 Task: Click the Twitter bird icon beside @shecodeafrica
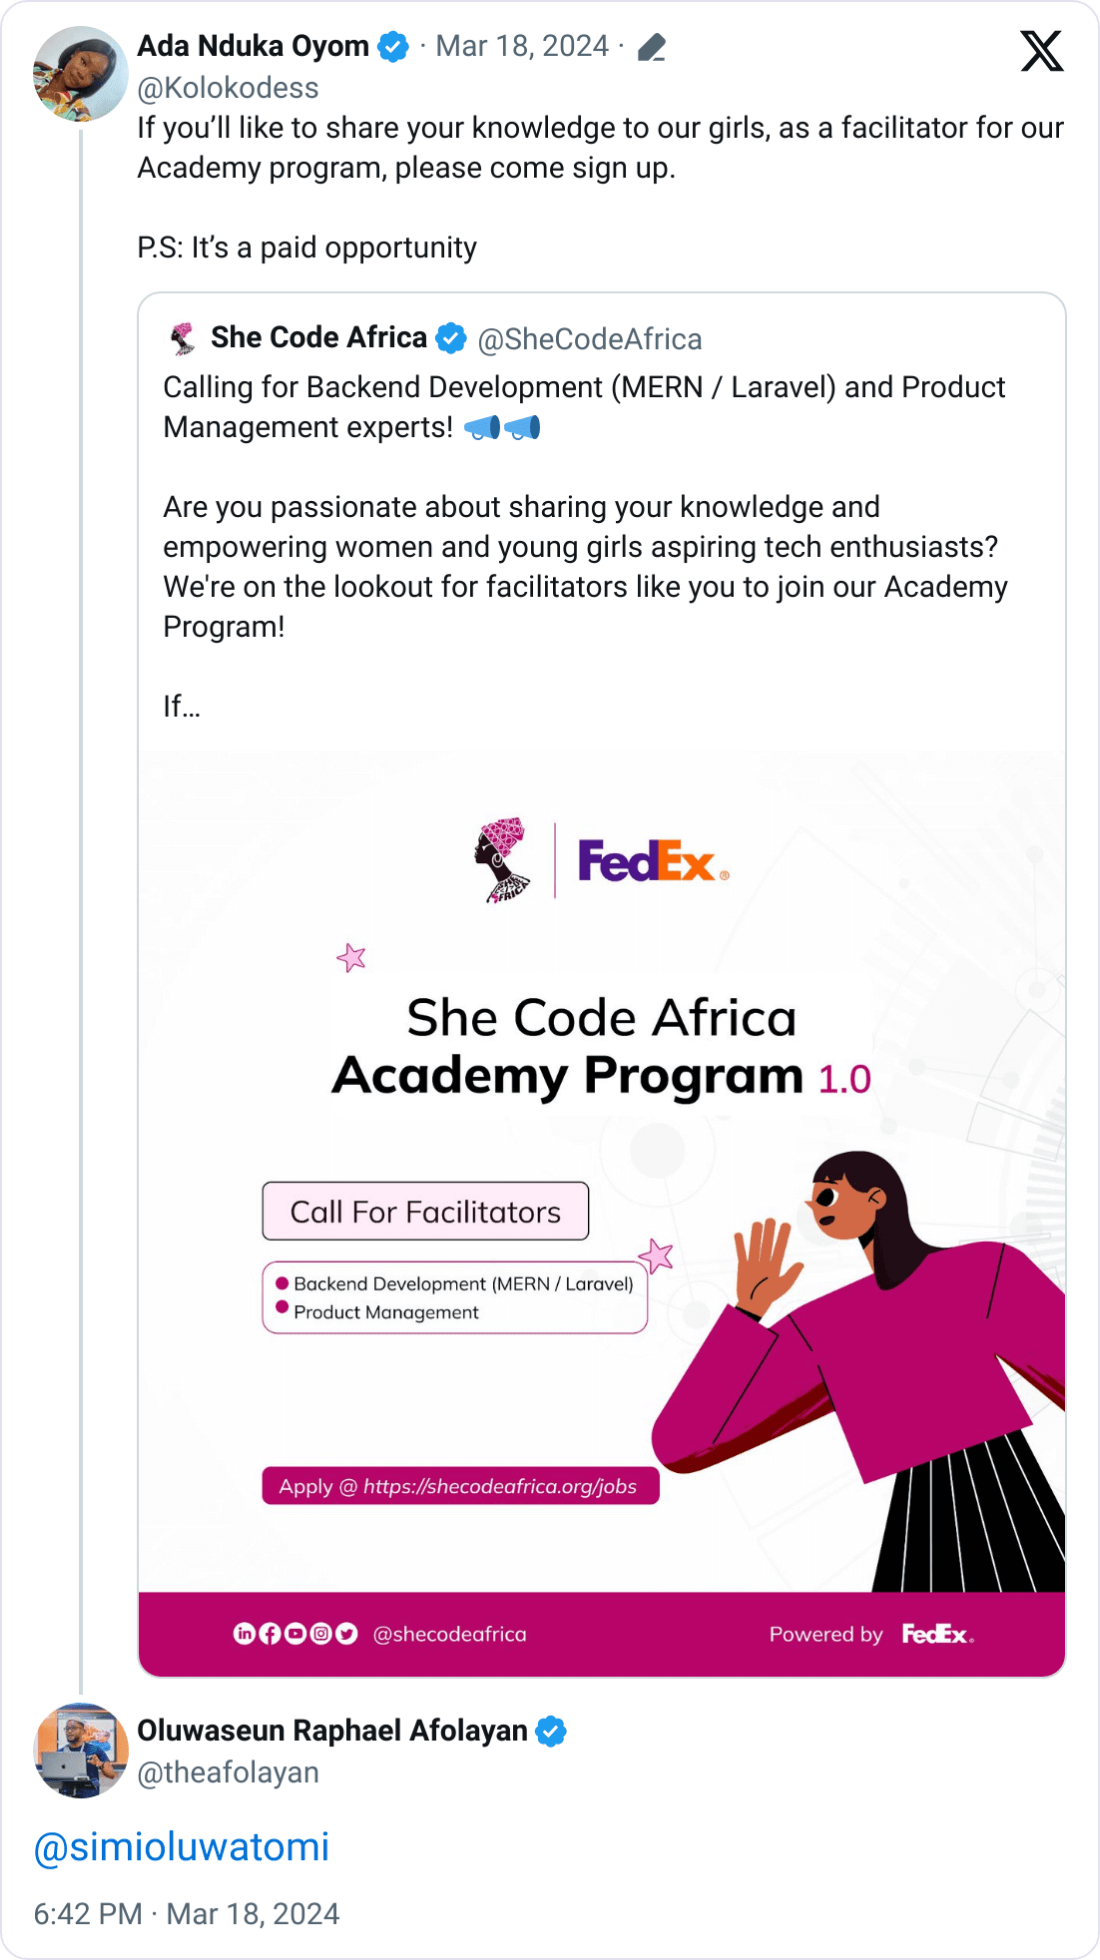pyautogui.click(x=346, y=1633)
